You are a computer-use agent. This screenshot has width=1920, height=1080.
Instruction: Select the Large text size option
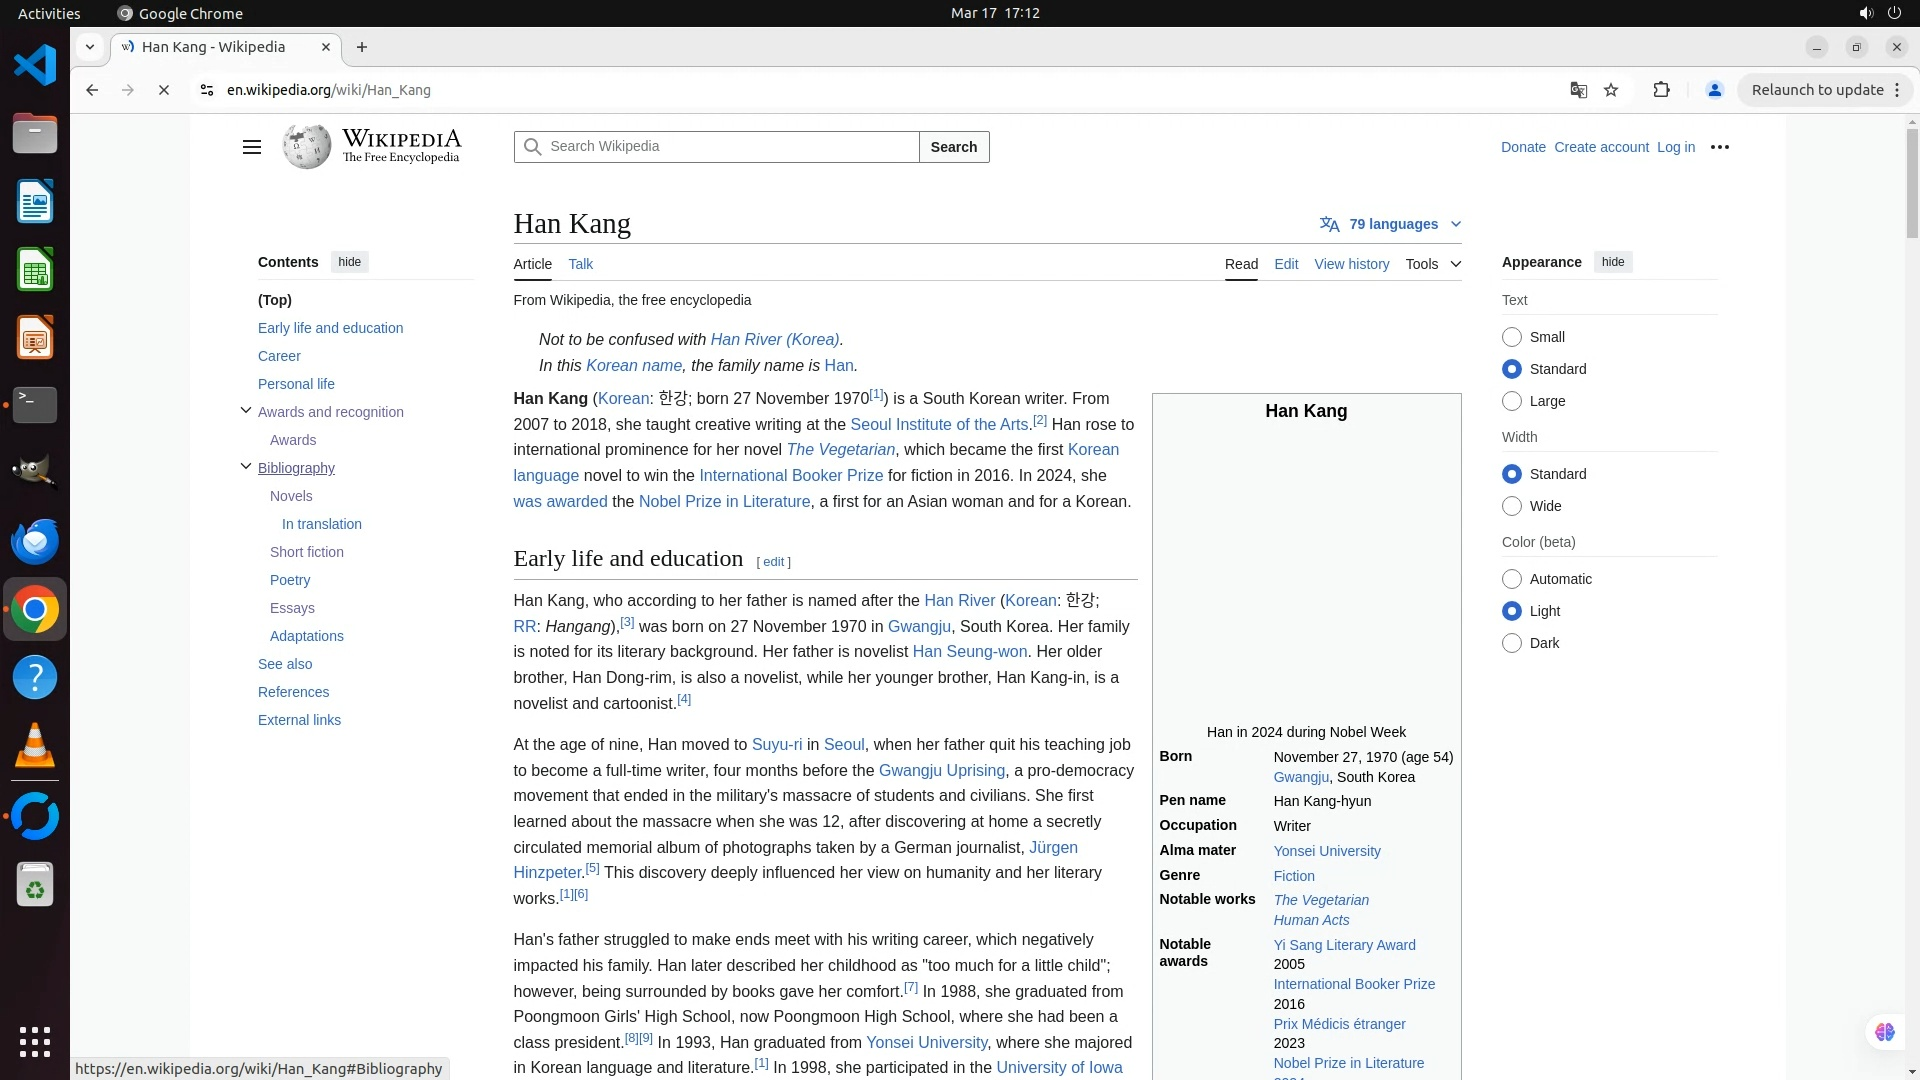tap(1512, 401)
